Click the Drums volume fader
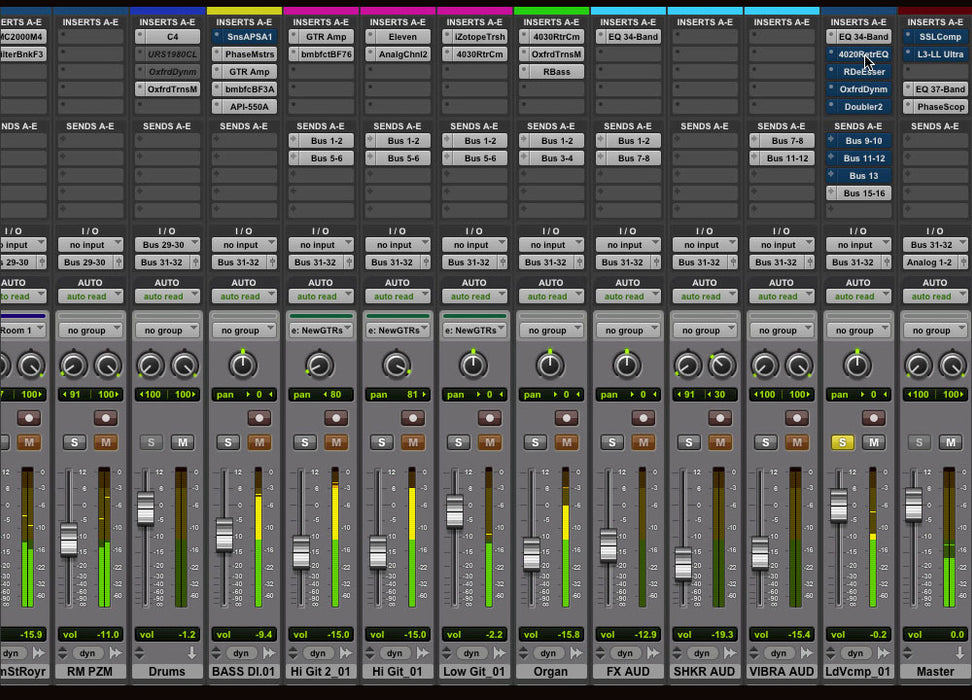 (x=146, y=508)
